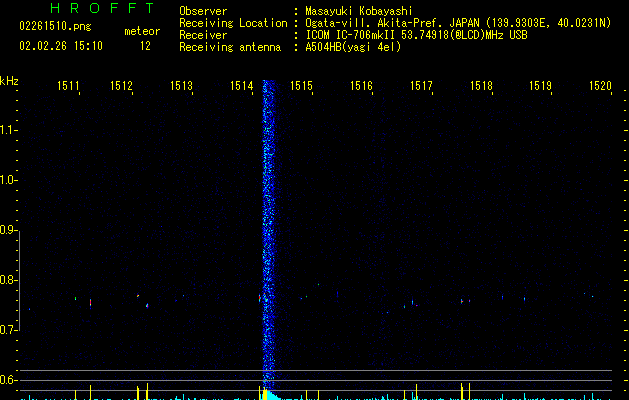Screen dimensions: 629x400
Task: Click the 0.9 frequency axis label
Action: (8, 230)
